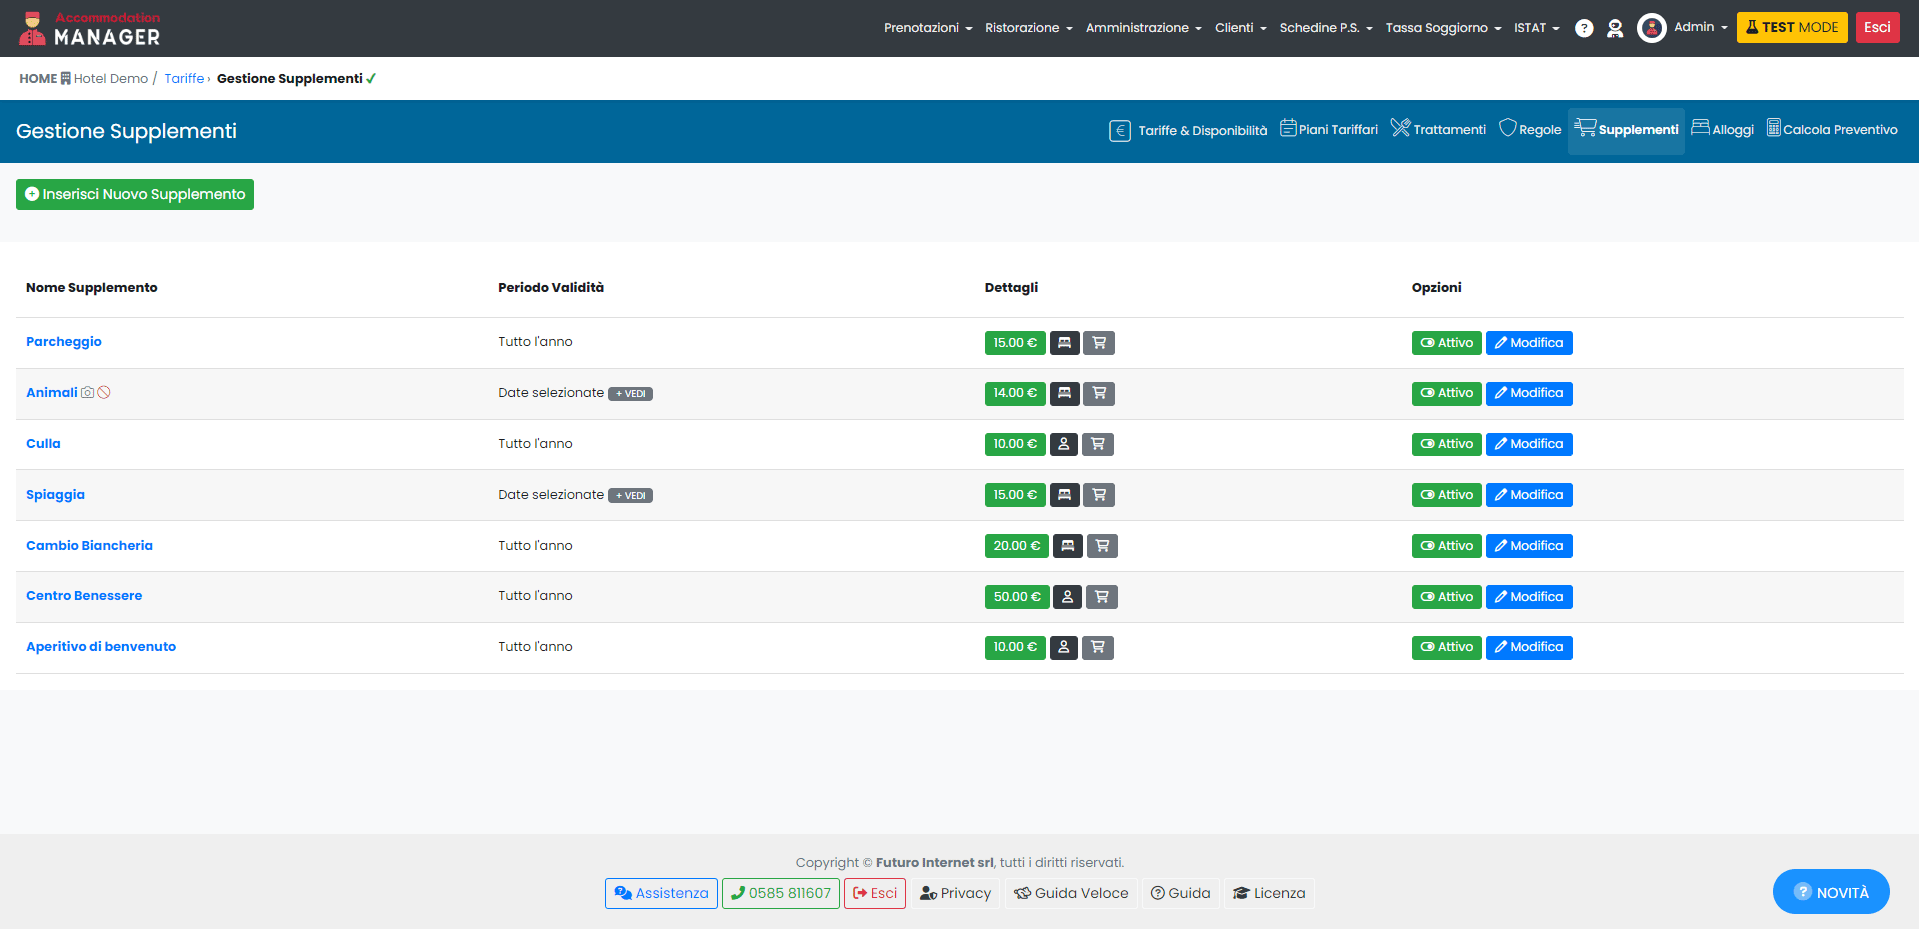Expand the Tassa Soggiorno menu

tap(1442, 28)
